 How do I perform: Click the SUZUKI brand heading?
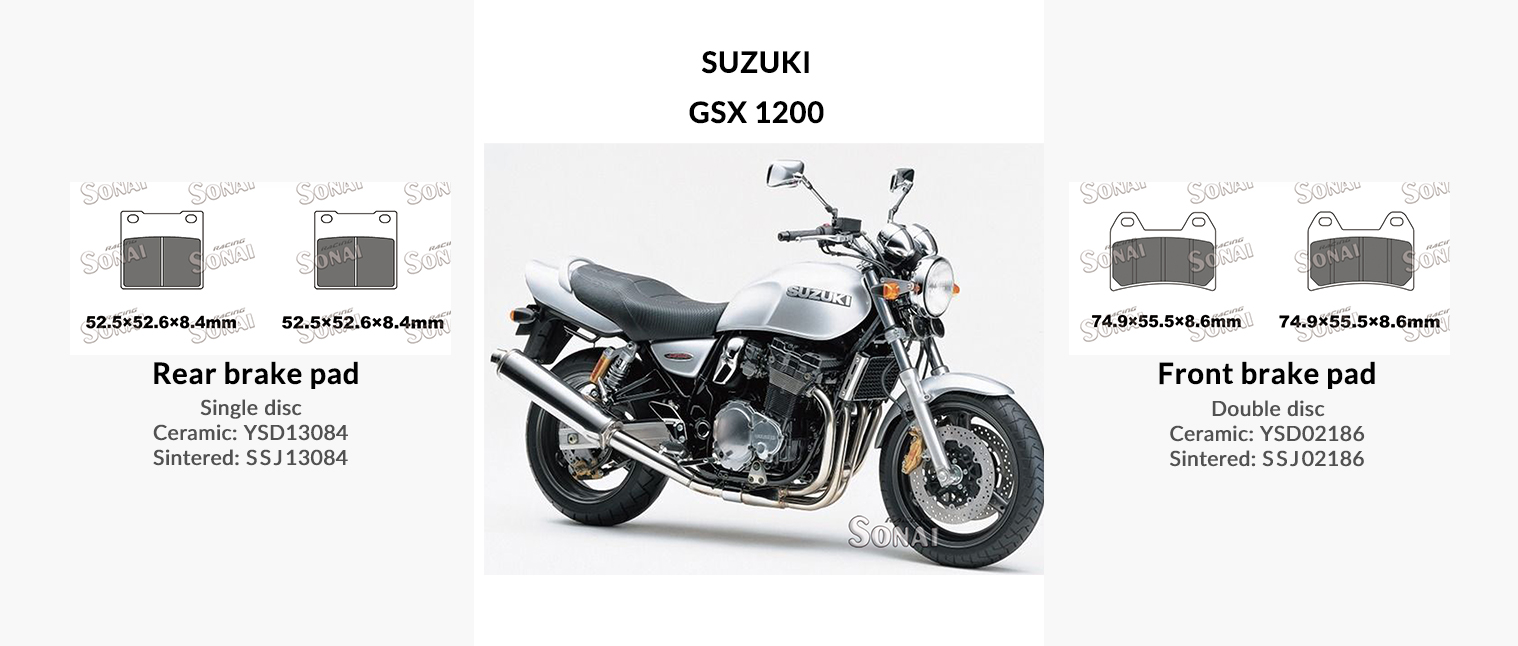pos(756,63)
